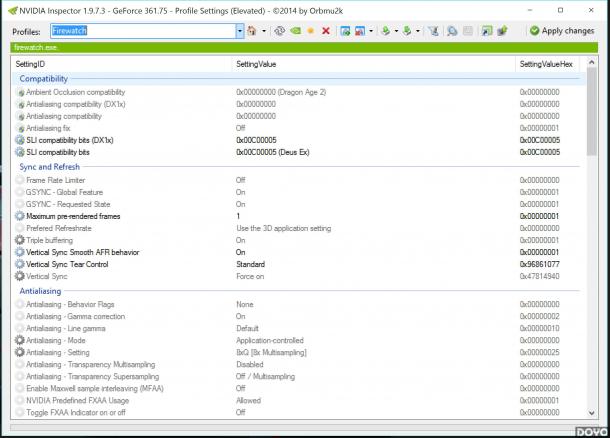Open the dropdown arrow beside the home icon
Screen dimensions: 610x438
[x=264, y=31]
